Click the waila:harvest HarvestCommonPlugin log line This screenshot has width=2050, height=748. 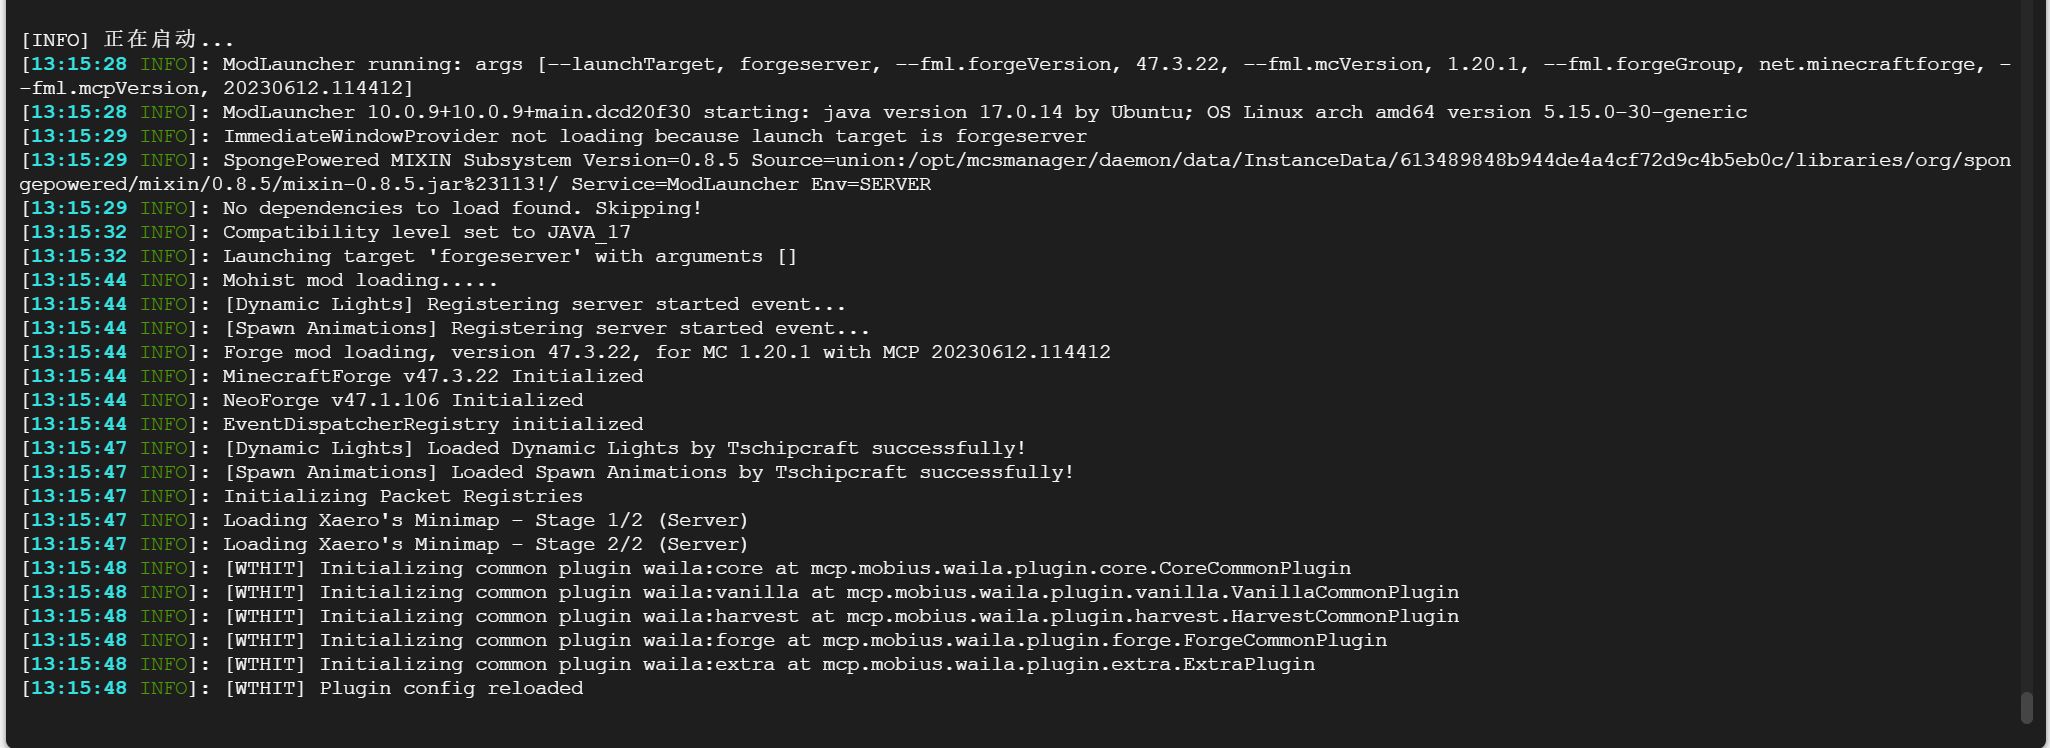point(840,616)
